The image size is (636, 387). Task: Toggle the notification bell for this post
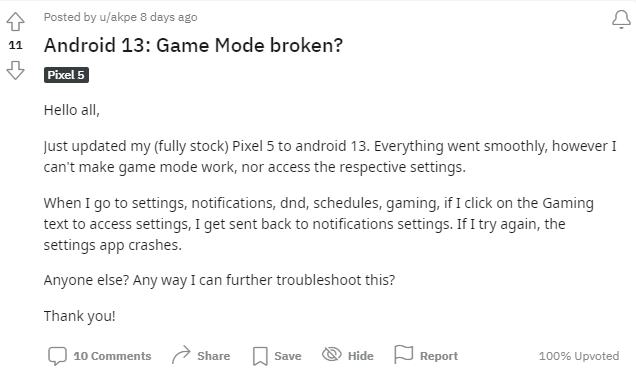[621, 19]
